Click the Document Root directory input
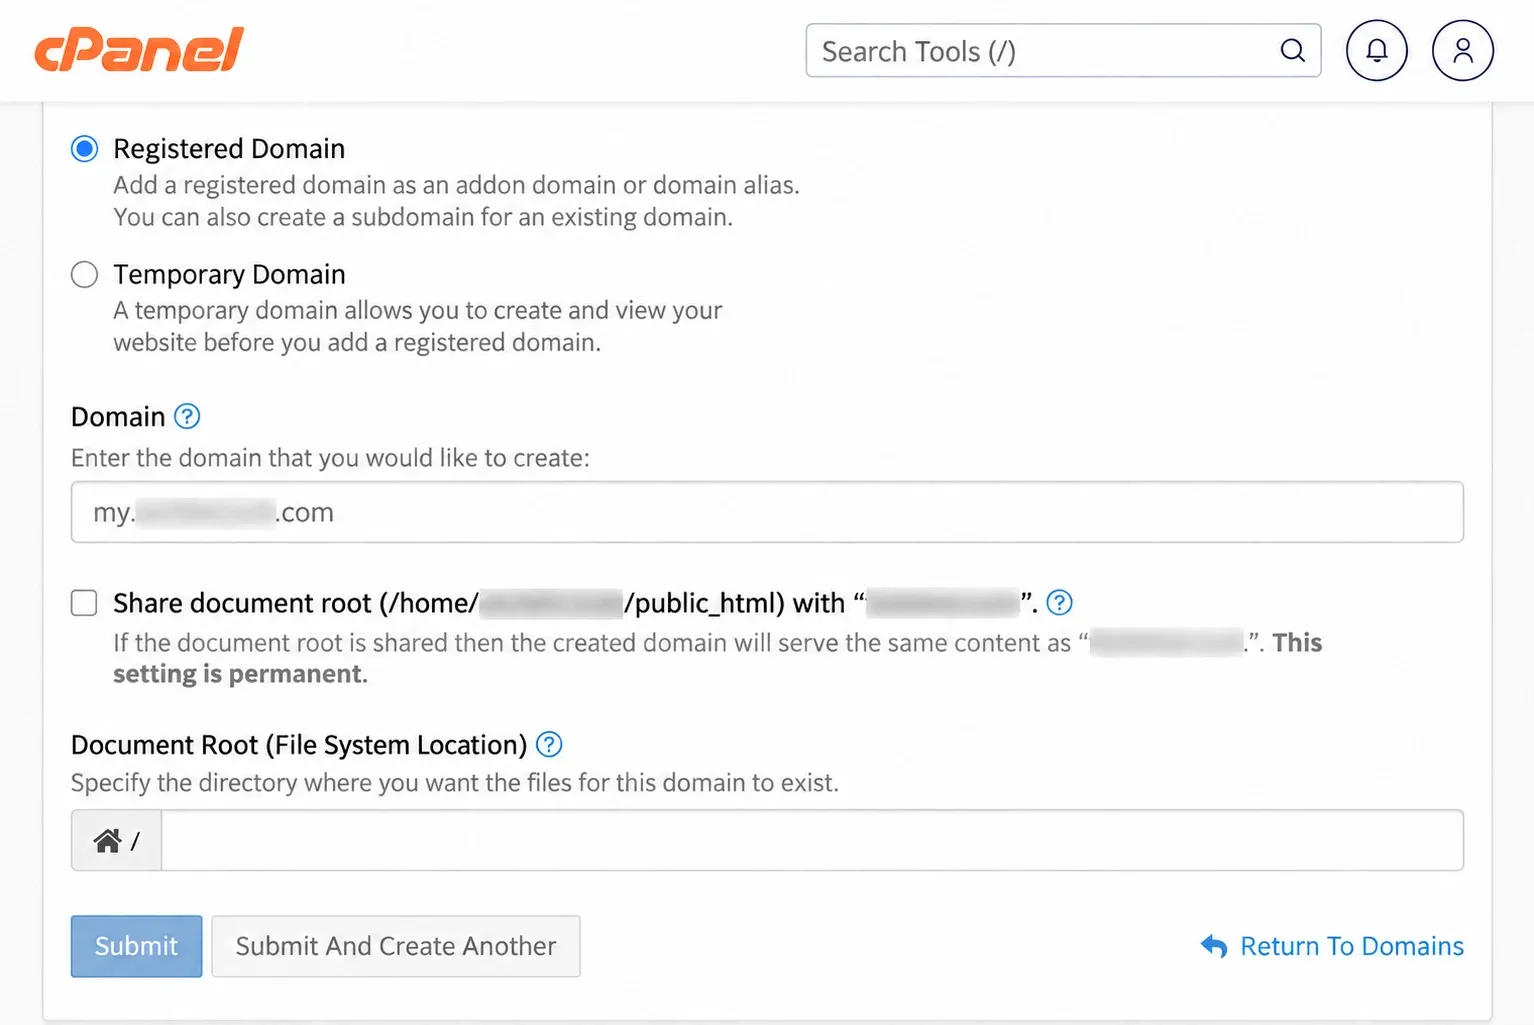This screenshot has height=1025, width=1534. point(812,840)
